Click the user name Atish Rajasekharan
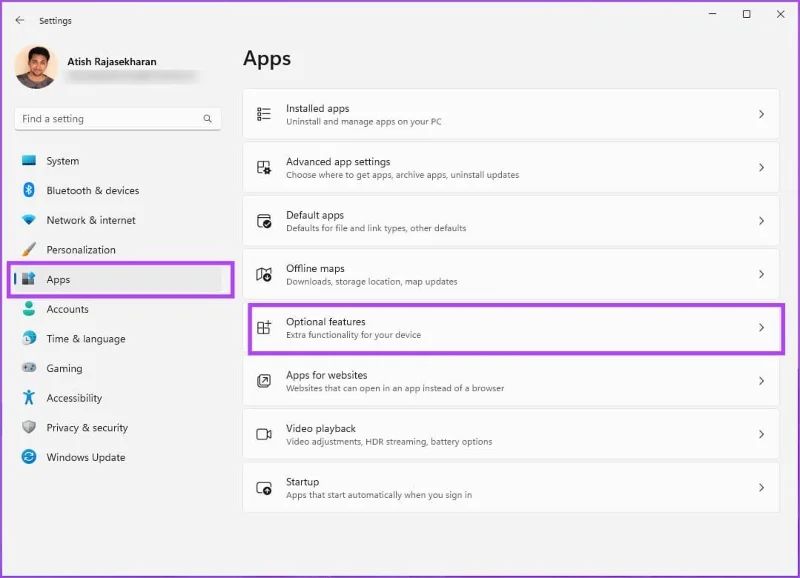800x578 pixels. [x=112, y=62]
